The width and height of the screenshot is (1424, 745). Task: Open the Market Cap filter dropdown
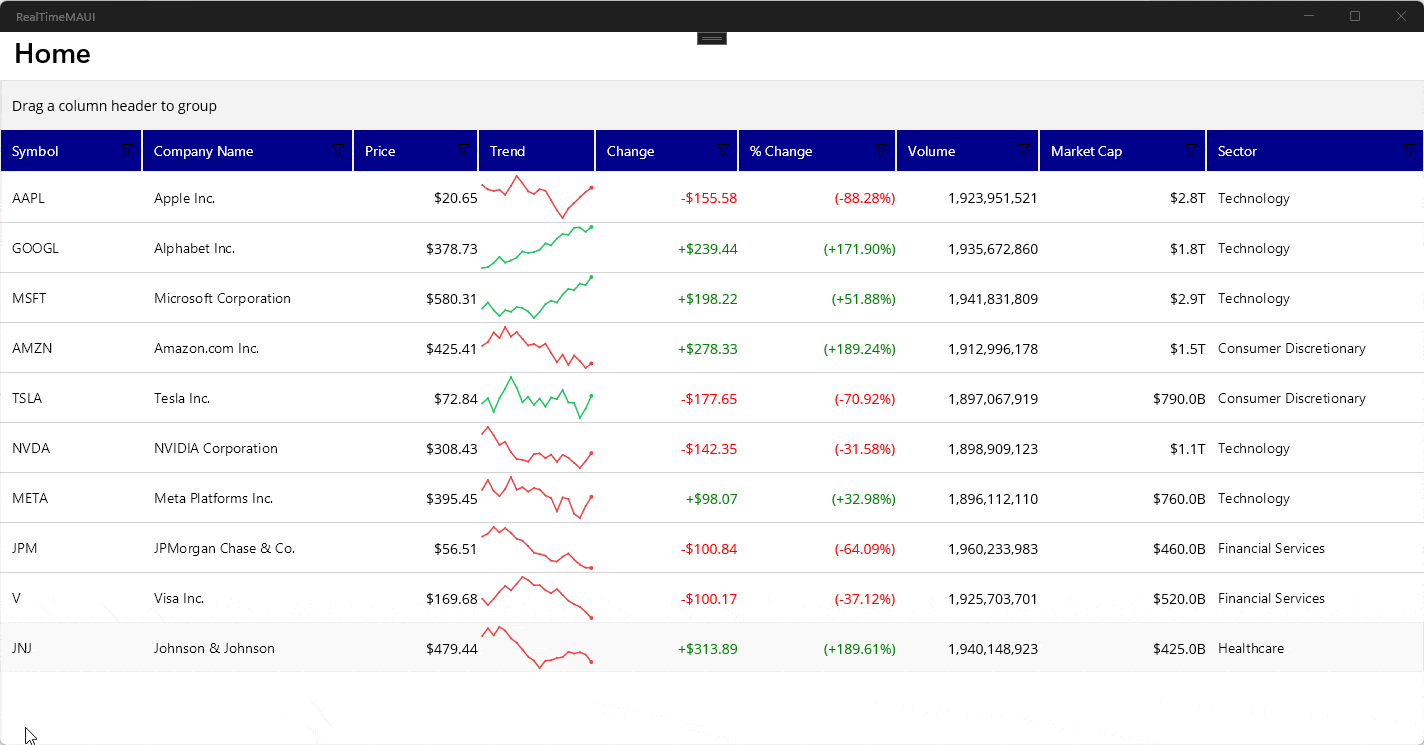(x=1189, y=150)
